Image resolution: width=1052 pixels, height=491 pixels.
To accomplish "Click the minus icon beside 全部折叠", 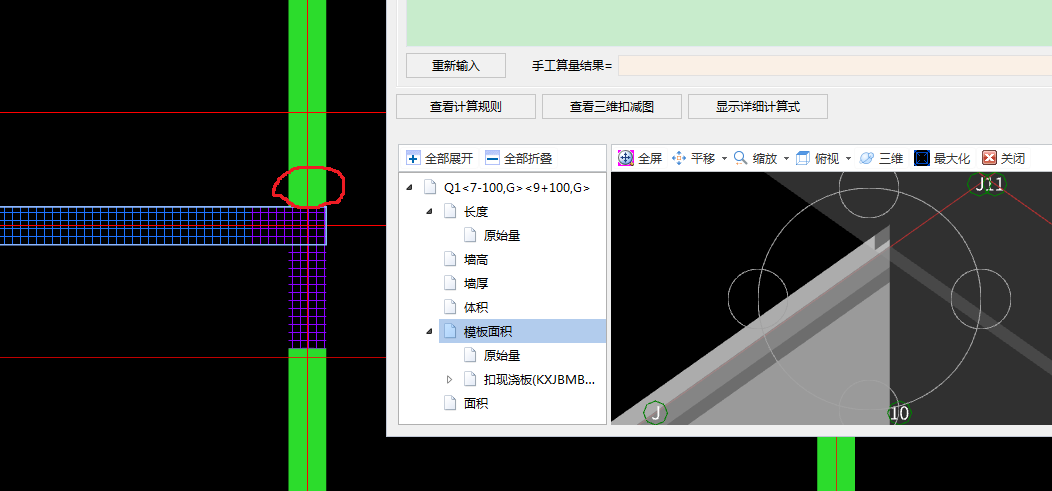I will click(x=492, y=159).
